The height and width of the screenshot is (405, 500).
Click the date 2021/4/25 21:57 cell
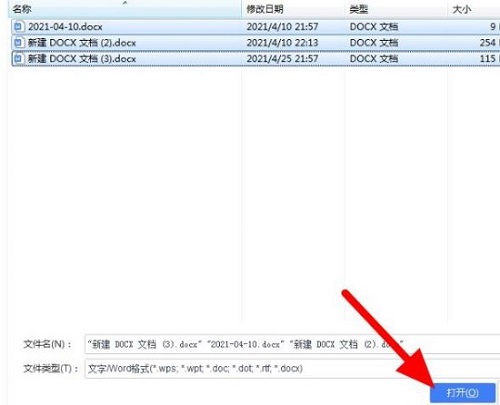282,59
